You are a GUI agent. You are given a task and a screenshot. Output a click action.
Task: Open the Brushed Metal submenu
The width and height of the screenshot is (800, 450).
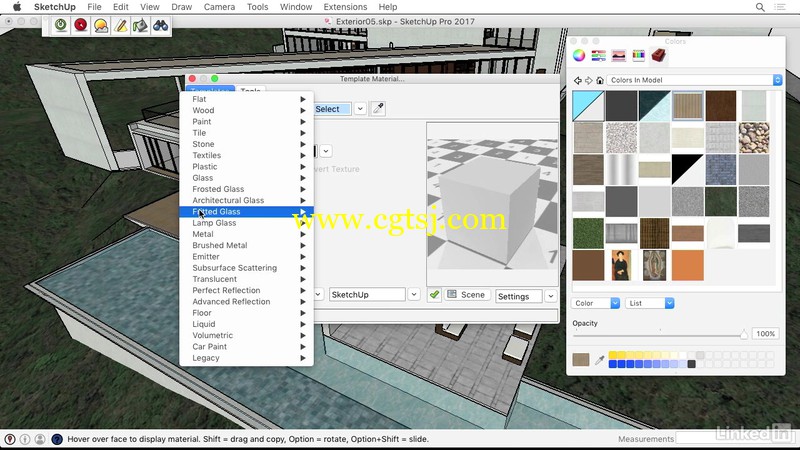246,245
